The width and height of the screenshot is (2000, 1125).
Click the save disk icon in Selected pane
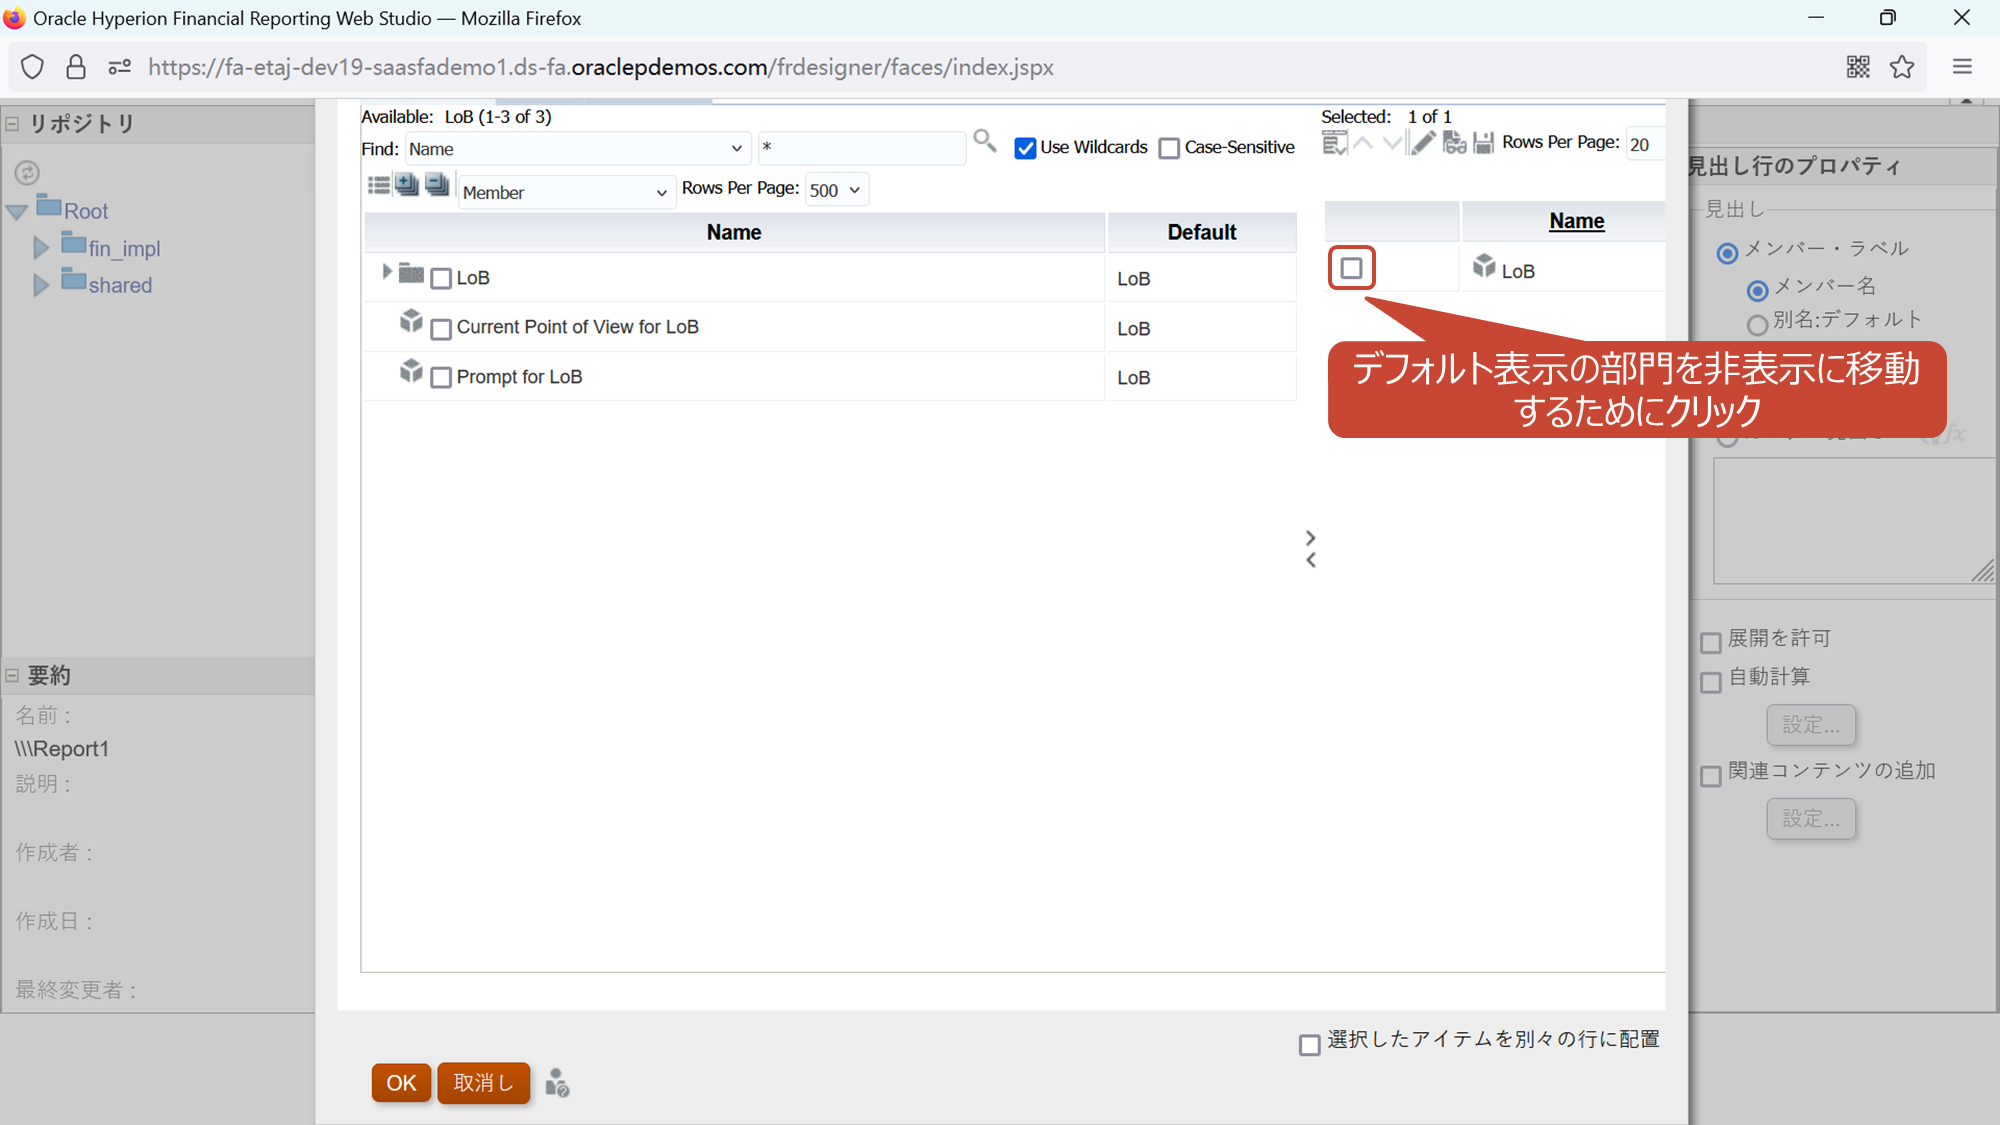pyautogui.click(x=1484, y=143)
